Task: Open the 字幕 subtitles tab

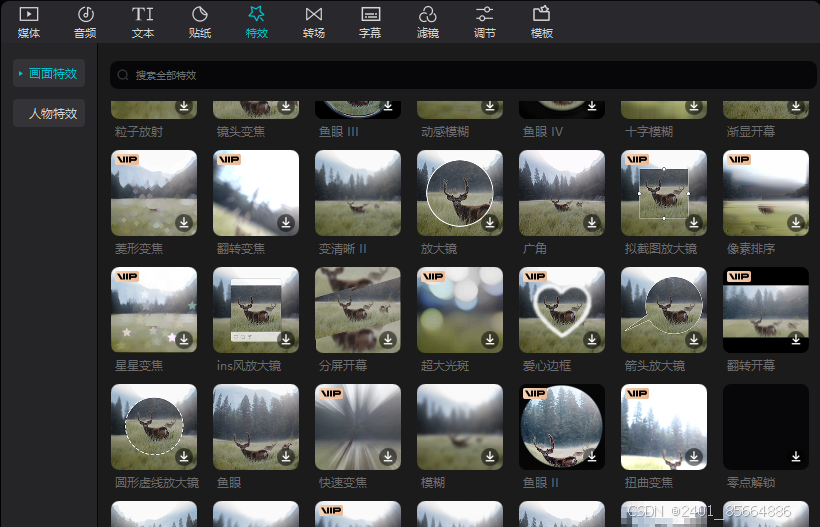Action: (370, 22)
